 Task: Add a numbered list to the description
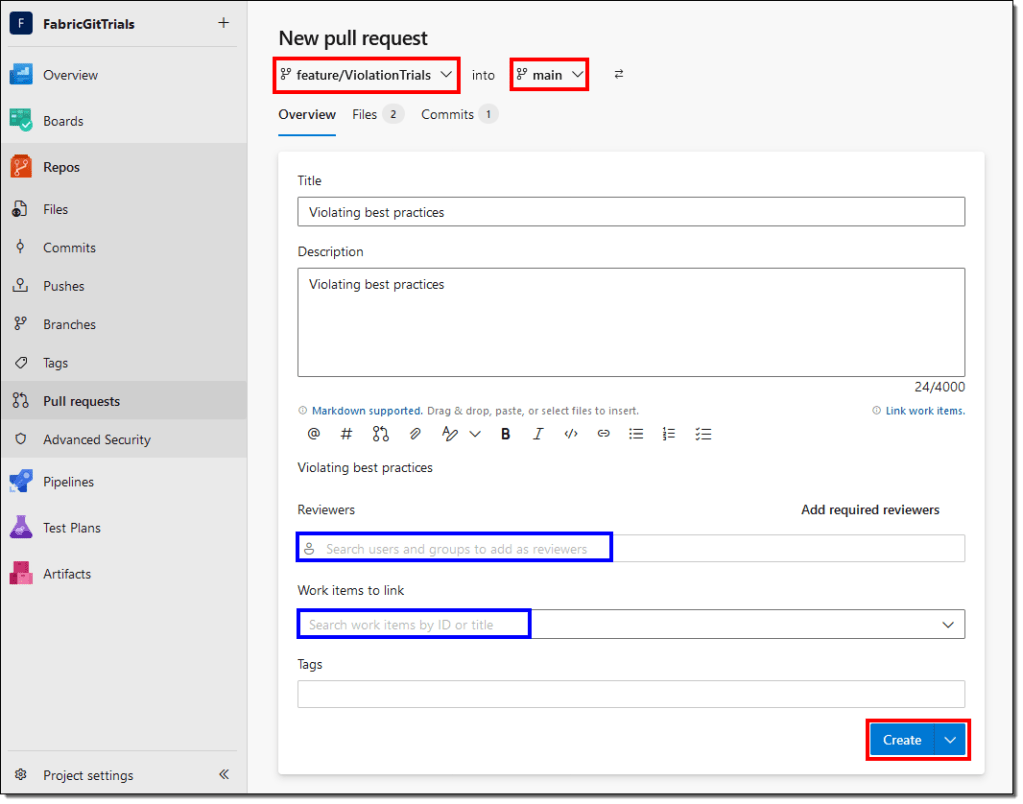tap(669, 434)
